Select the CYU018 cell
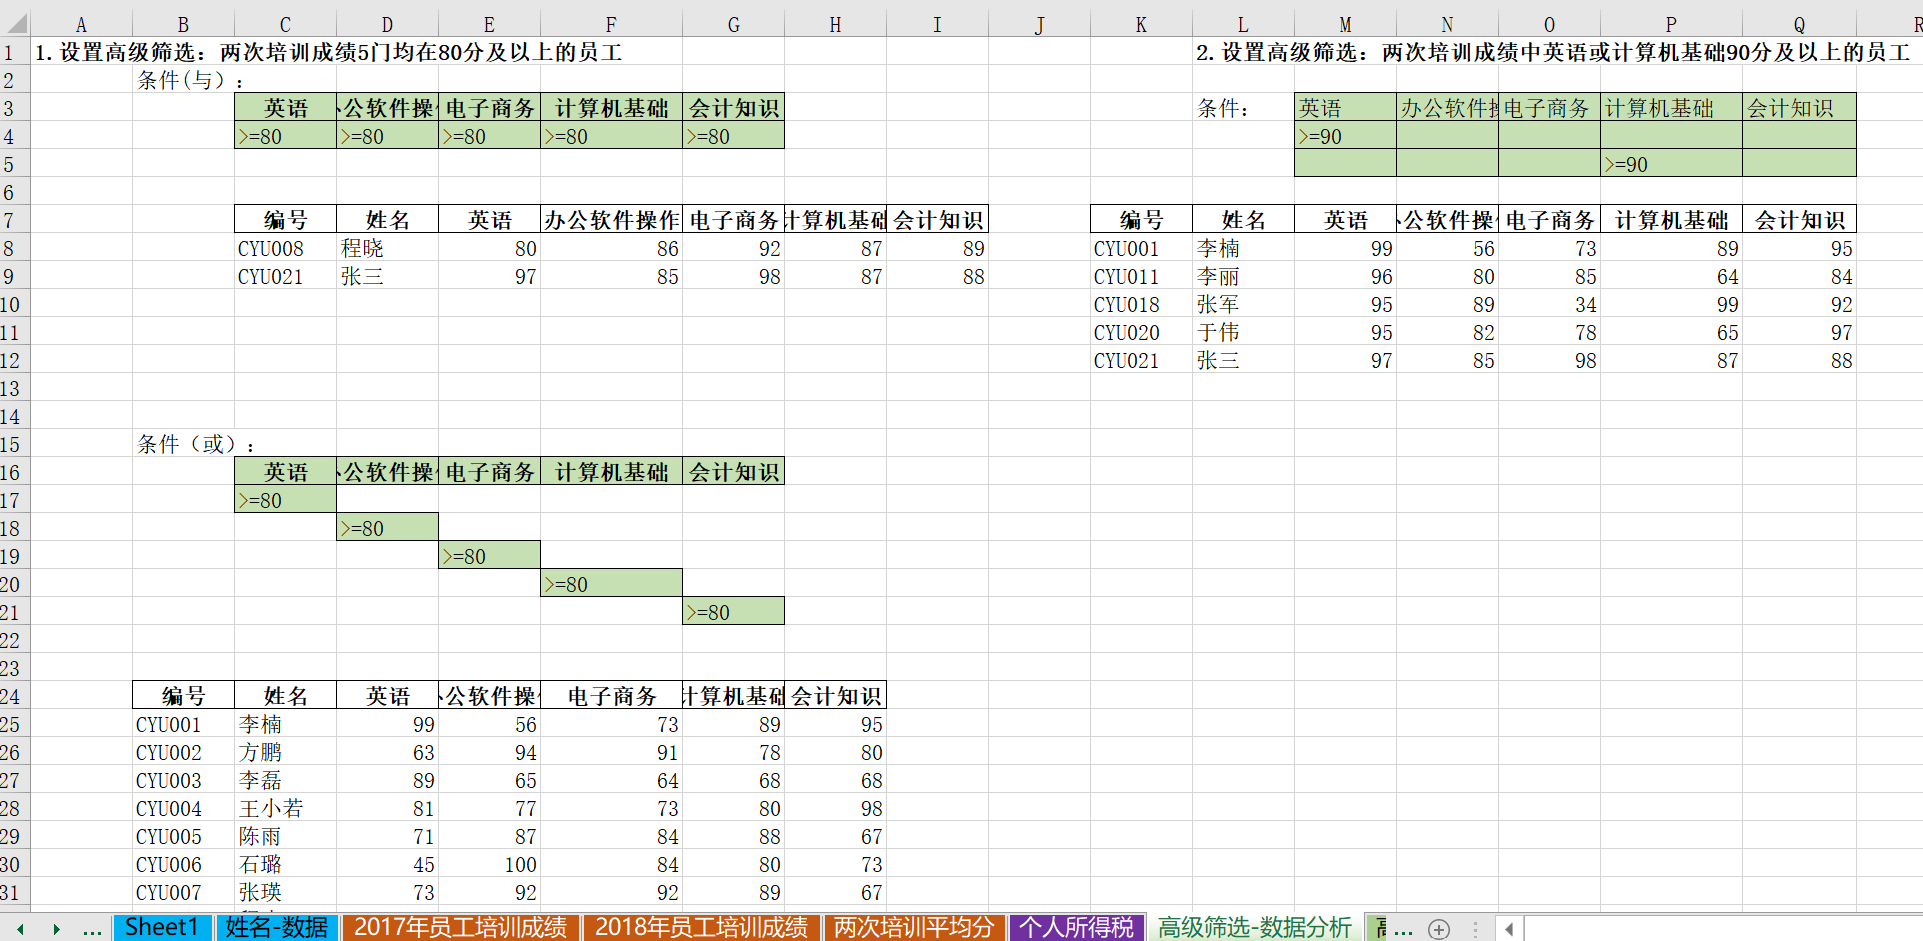The width and height of the screenshot is (1923, 941). (x=1141, y=304)
